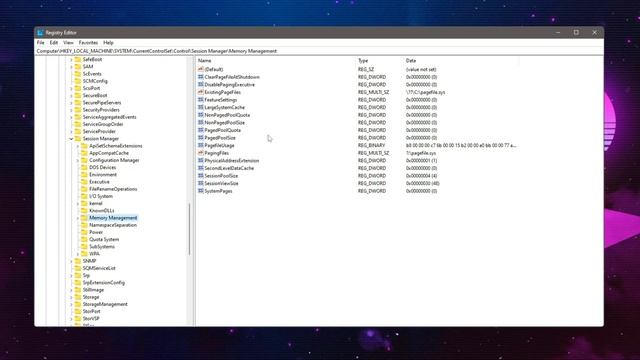Viewport: 640px width, 360px height.
Task: Click the SystemPages value icon
Action: click(200, 191)
